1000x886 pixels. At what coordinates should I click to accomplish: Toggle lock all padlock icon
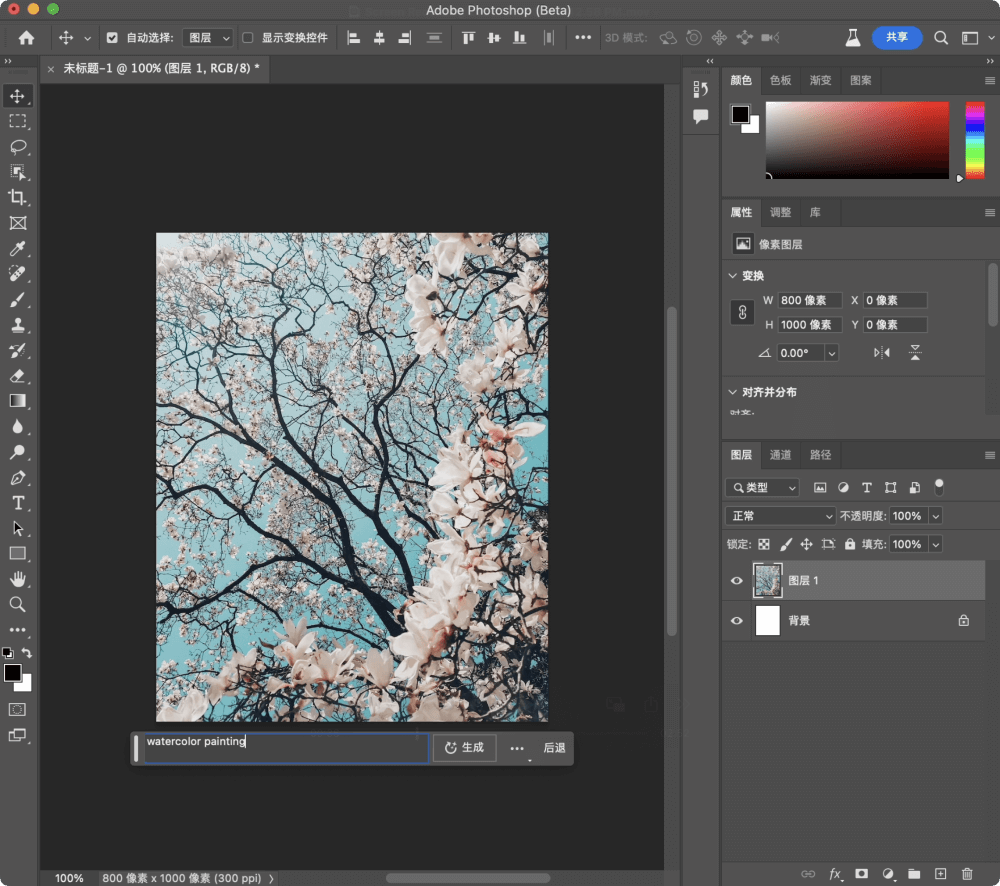(x=849, y=544)
